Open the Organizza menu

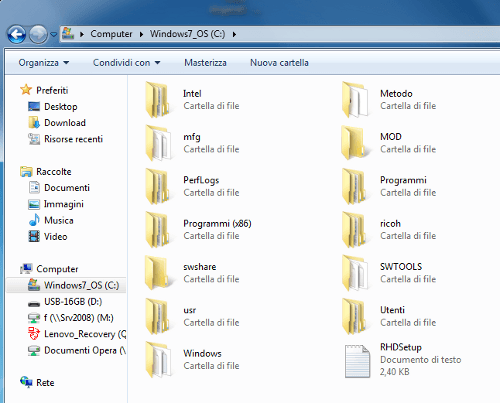(x=44, y=63)
